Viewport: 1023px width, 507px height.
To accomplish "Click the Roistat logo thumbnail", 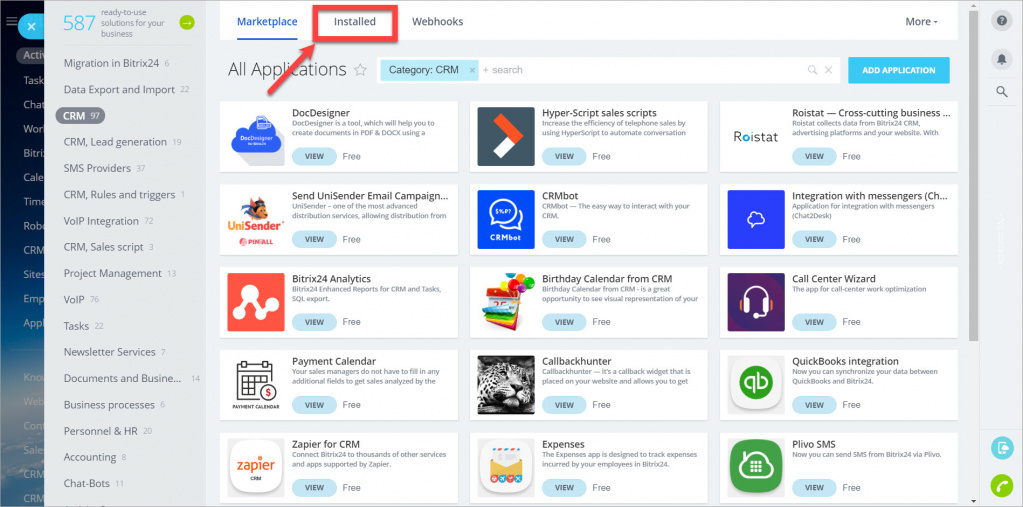I will [x=756, y=136].
